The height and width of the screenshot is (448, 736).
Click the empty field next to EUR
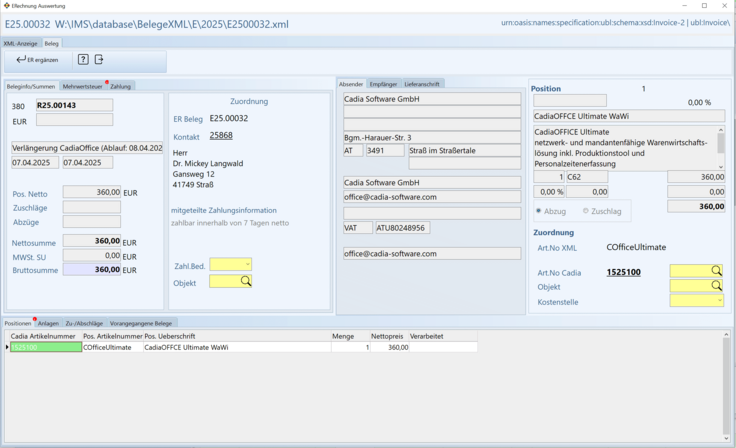74,120
